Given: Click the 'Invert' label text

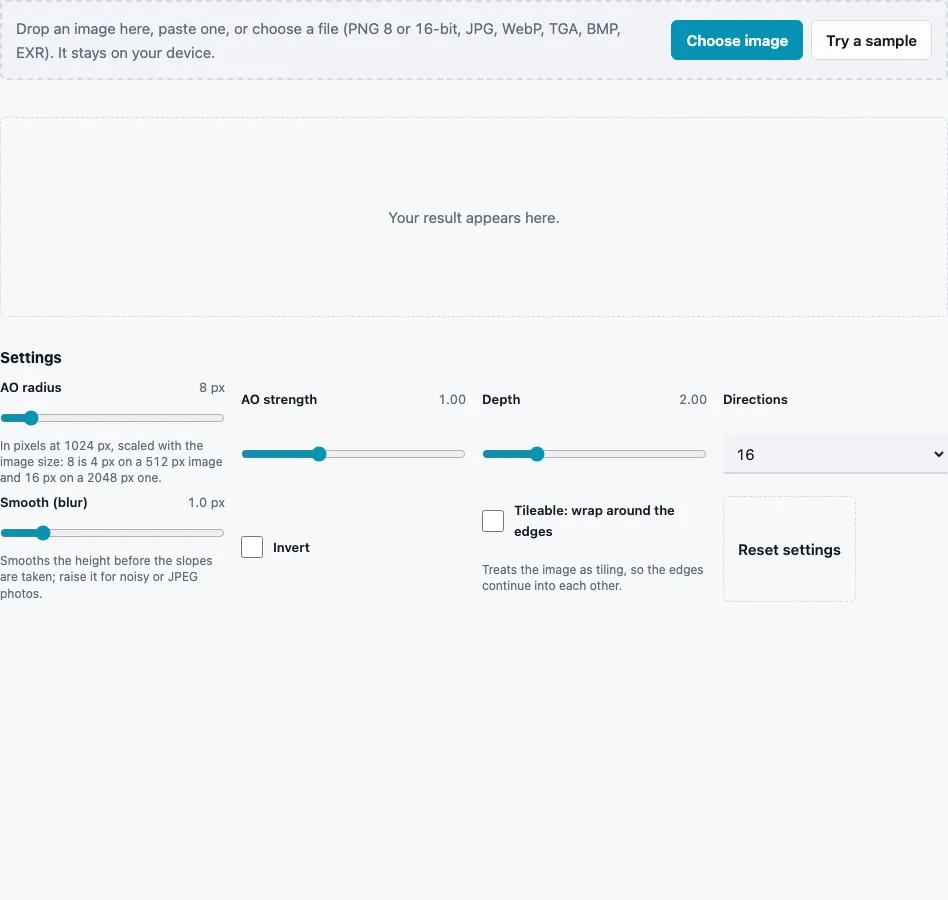Looking at the screenshot, I should 291,548.
